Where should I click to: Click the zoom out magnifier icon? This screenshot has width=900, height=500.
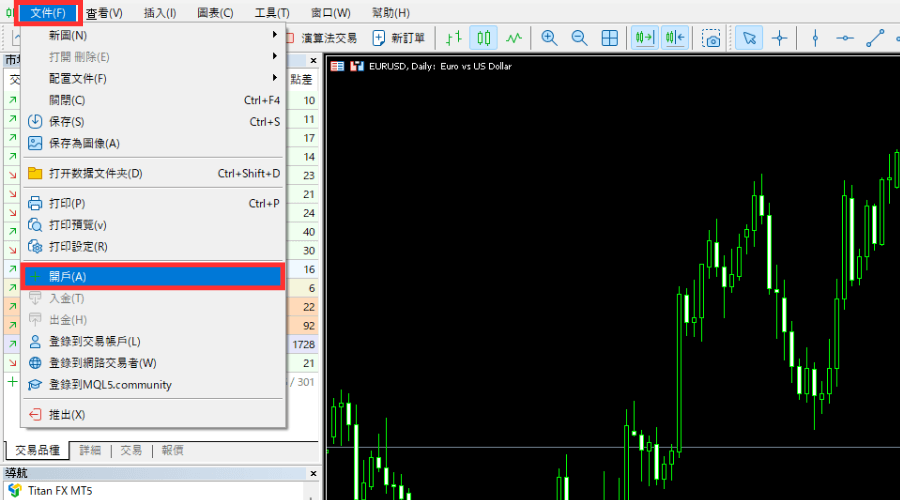(x=579, y=38)
